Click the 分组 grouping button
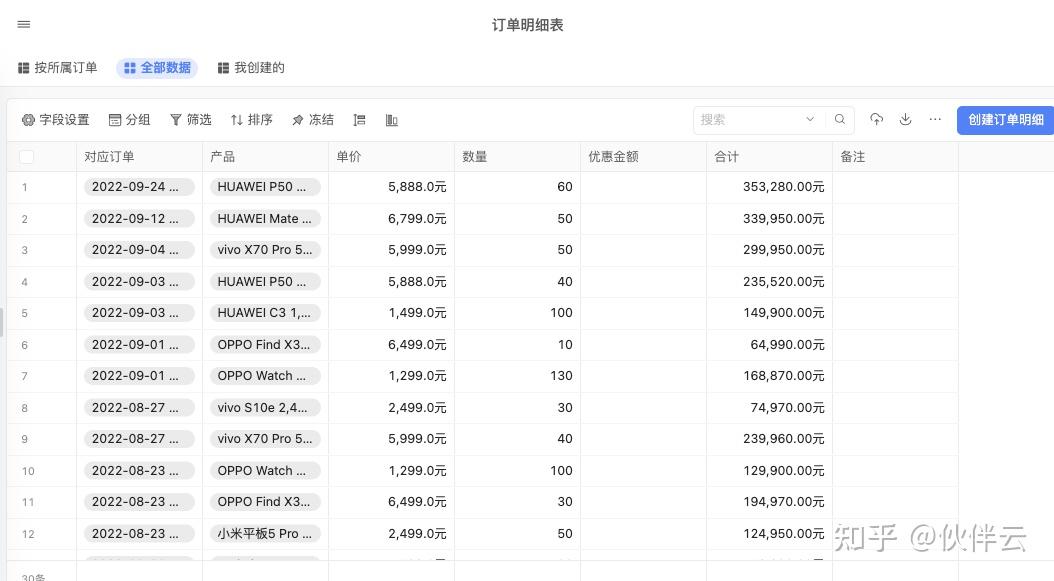1054x581 pixels. 130,120
